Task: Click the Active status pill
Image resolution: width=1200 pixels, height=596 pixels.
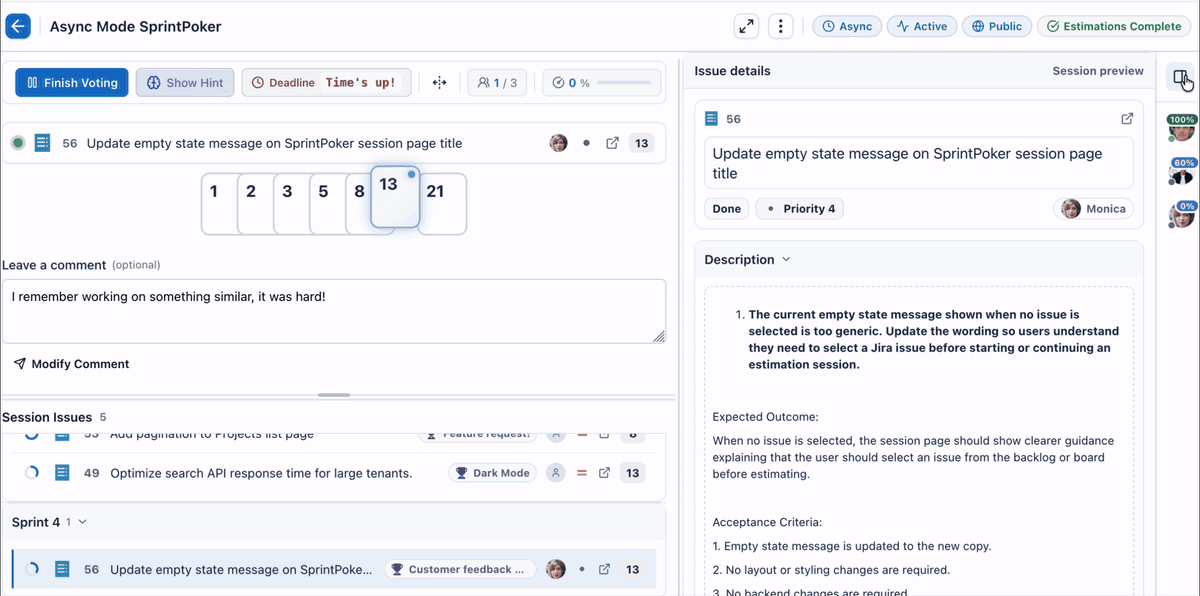Action: 922,27
